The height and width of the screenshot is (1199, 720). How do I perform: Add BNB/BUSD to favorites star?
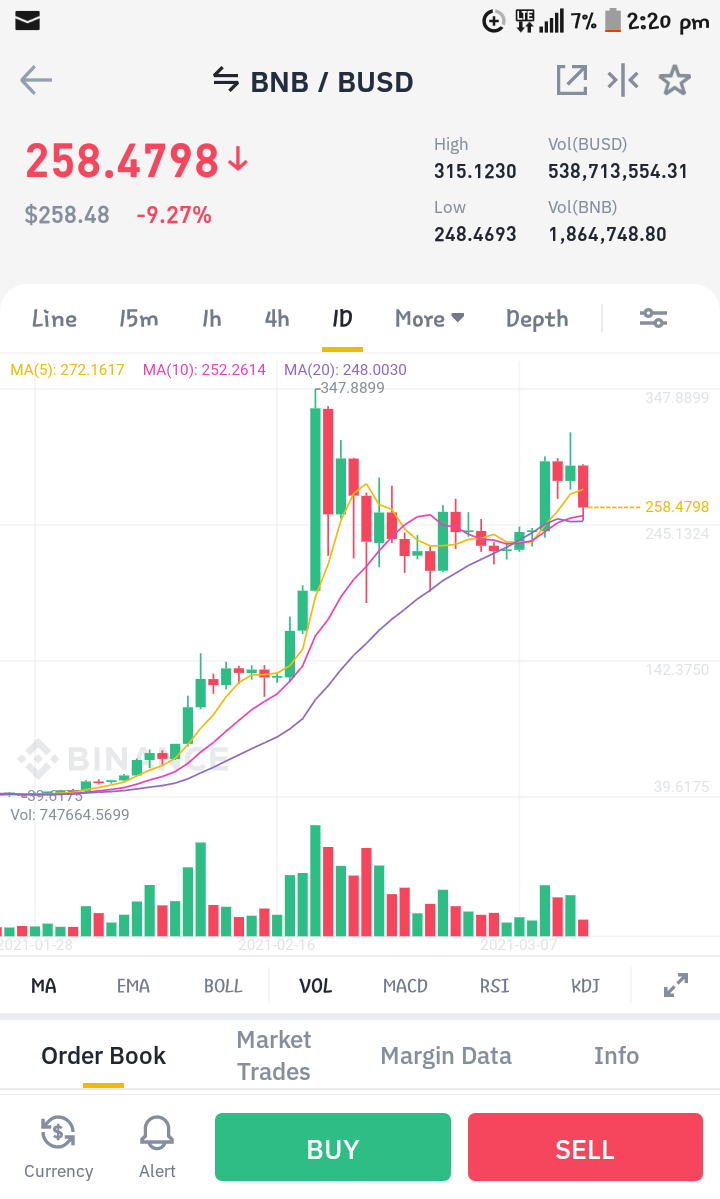coord(675,80)
